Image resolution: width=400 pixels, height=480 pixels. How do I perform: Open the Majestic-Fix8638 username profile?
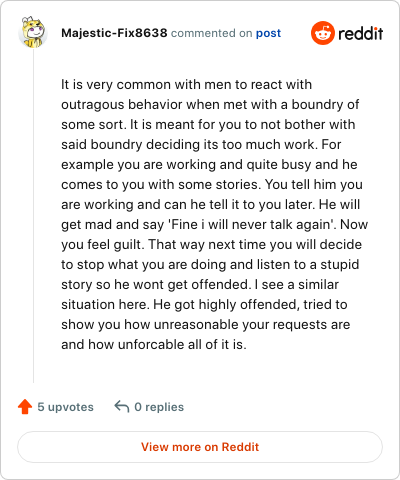(114, 33)
